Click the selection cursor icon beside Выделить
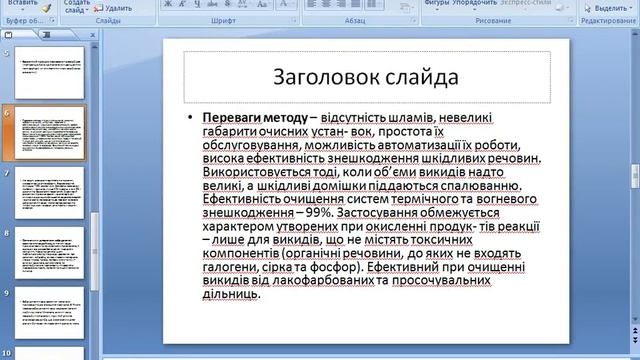The height and width of the screenshot is (360, 640). [x=587, y=8]
